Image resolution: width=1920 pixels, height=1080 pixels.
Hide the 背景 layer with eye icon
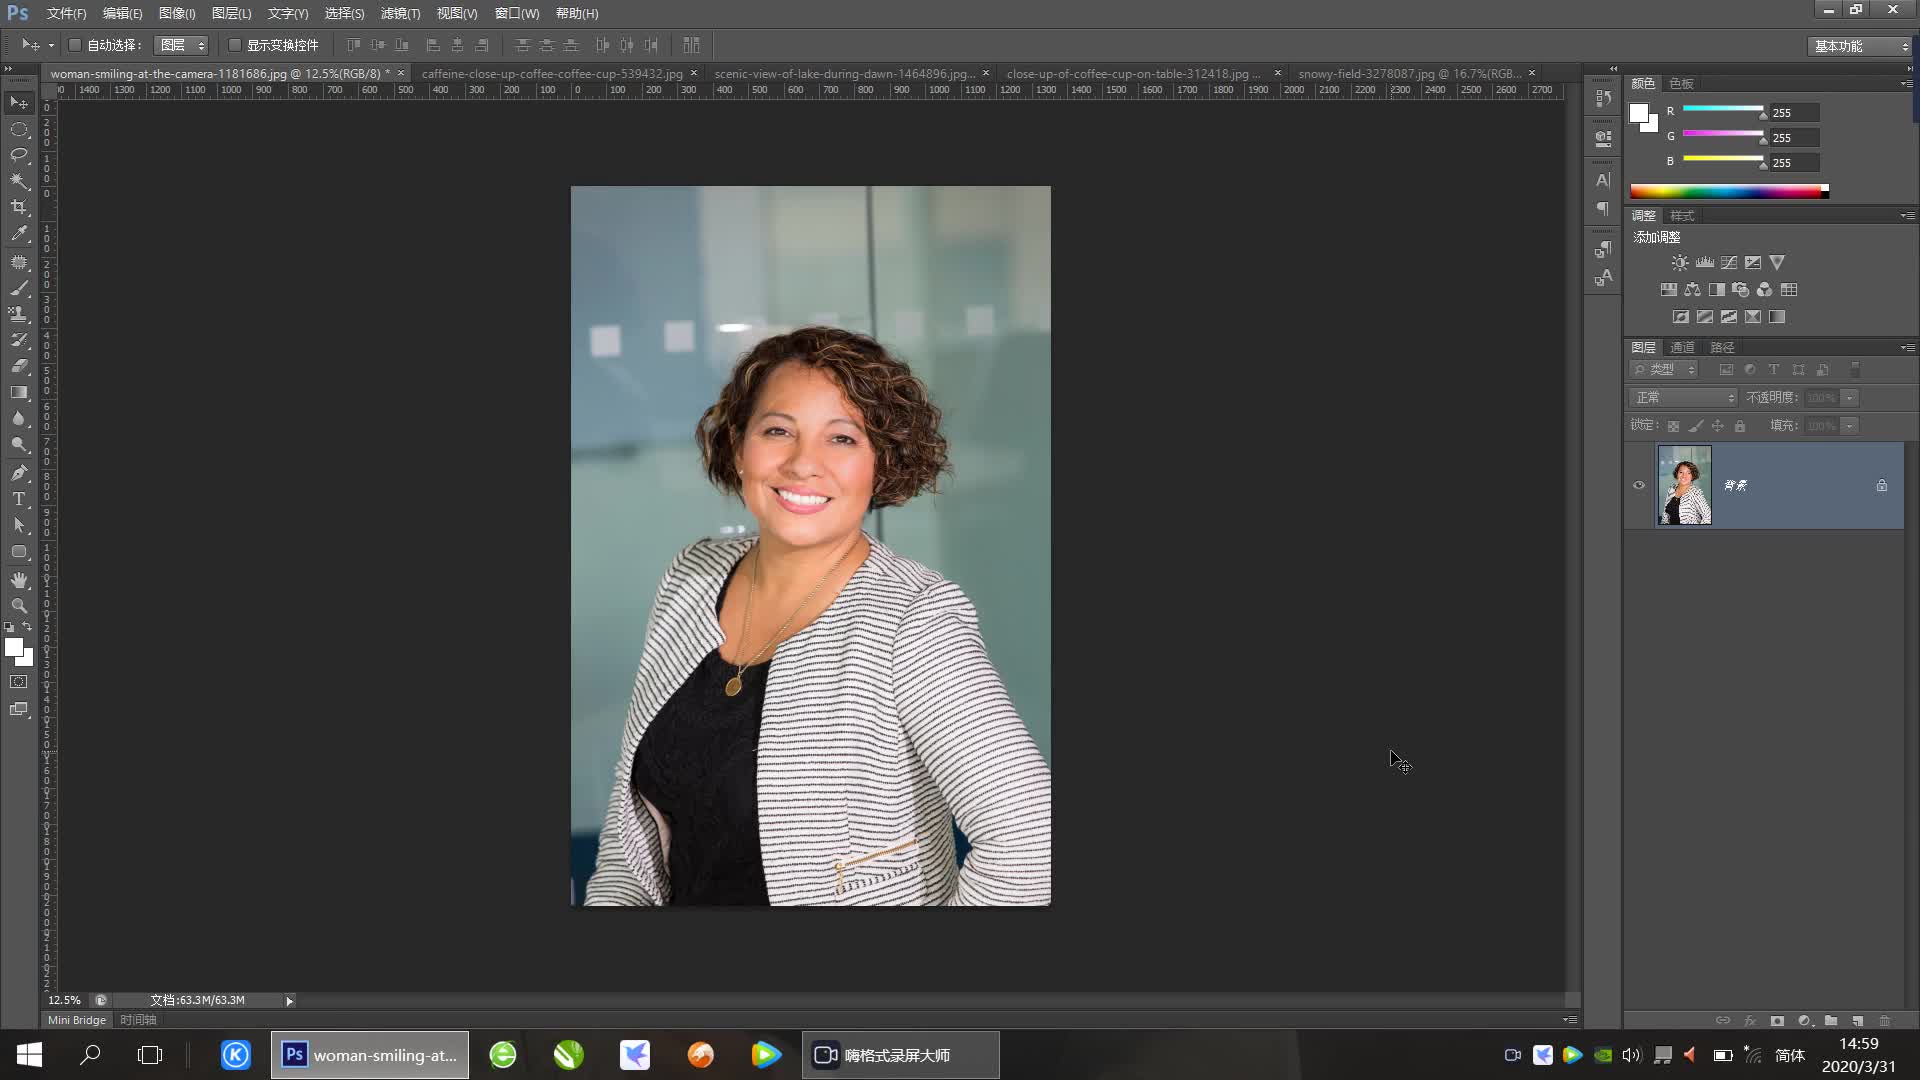point(1639,486)
